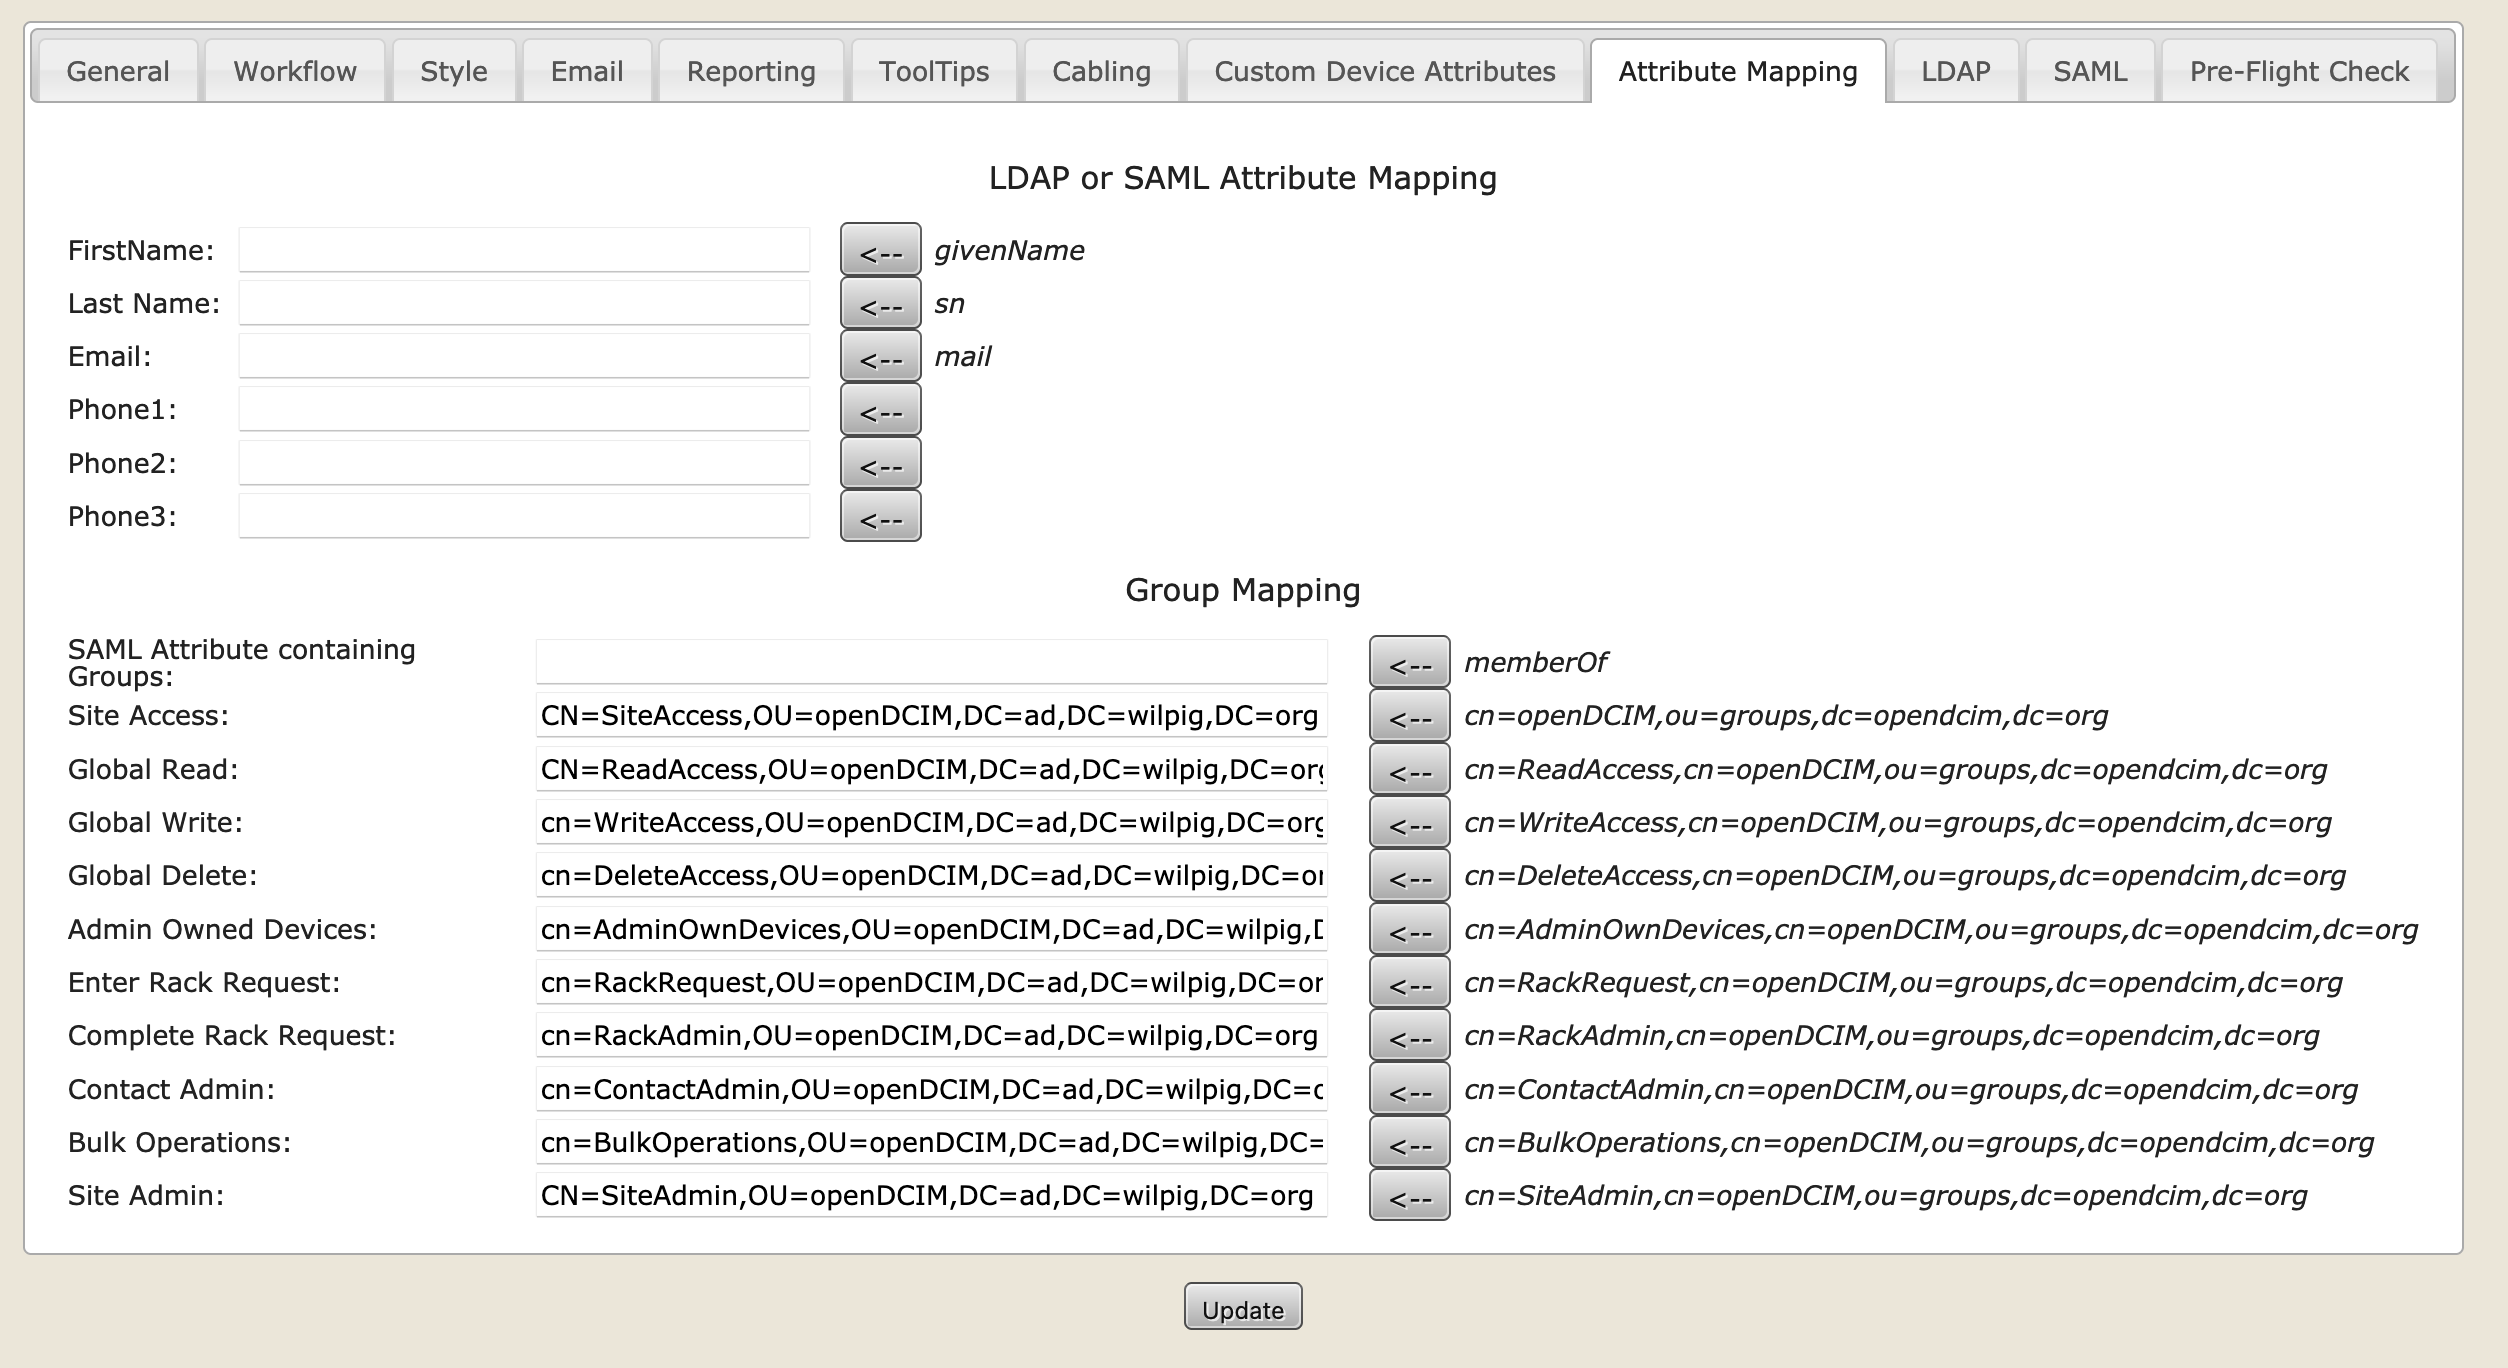Click the arrow button next to Phone1
This screenshot has width=2508, height=1368.
[x=881, y=409]
